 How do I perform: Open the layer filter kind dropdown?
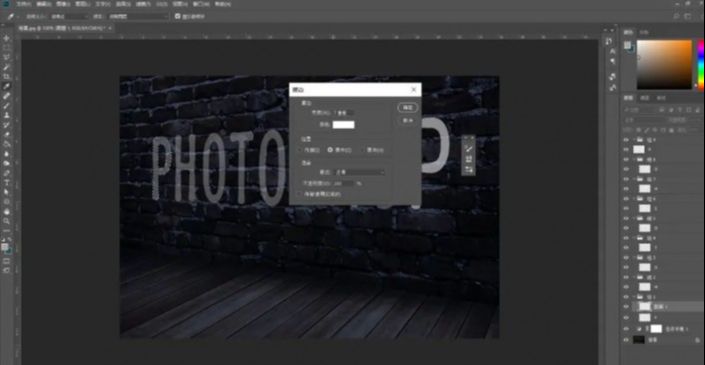pyautogui.click(x=640, y=109)
